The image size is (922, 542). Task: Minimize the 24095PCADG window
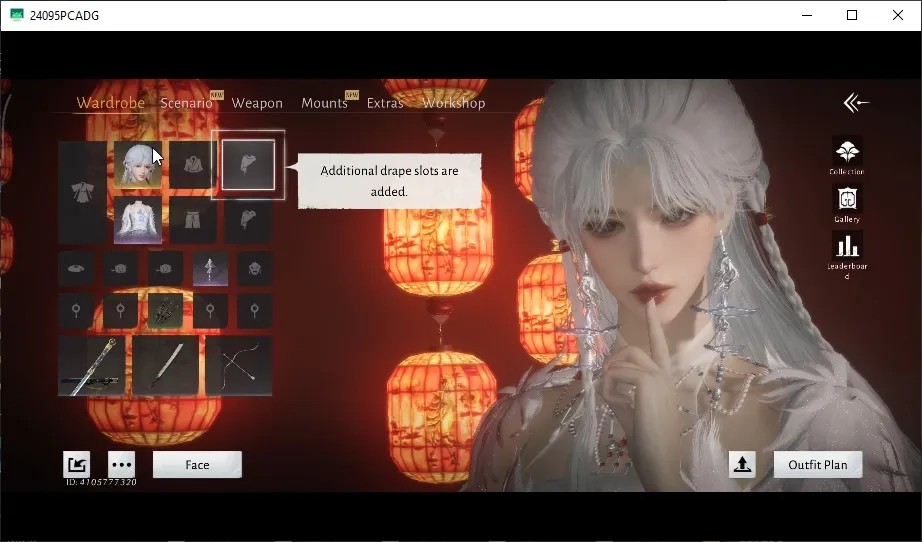807,15
